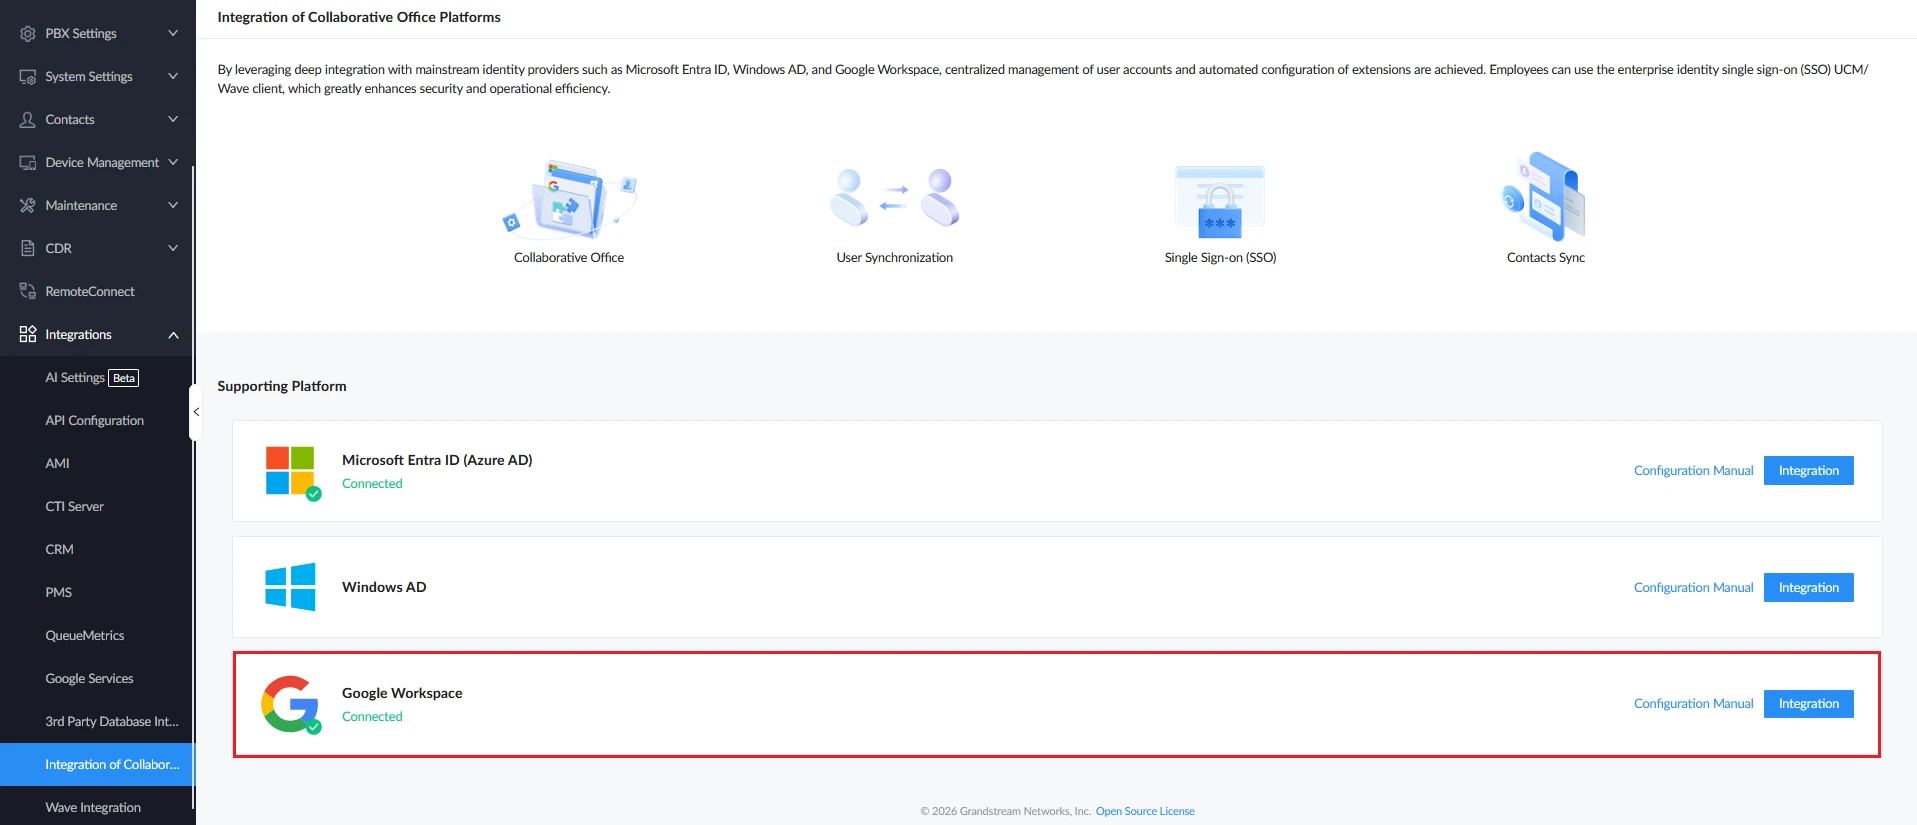The height and width of the screenshot is (825, 1917).
Task: Click the Supporting Platform heading
Action: click(x=282, y=386)
